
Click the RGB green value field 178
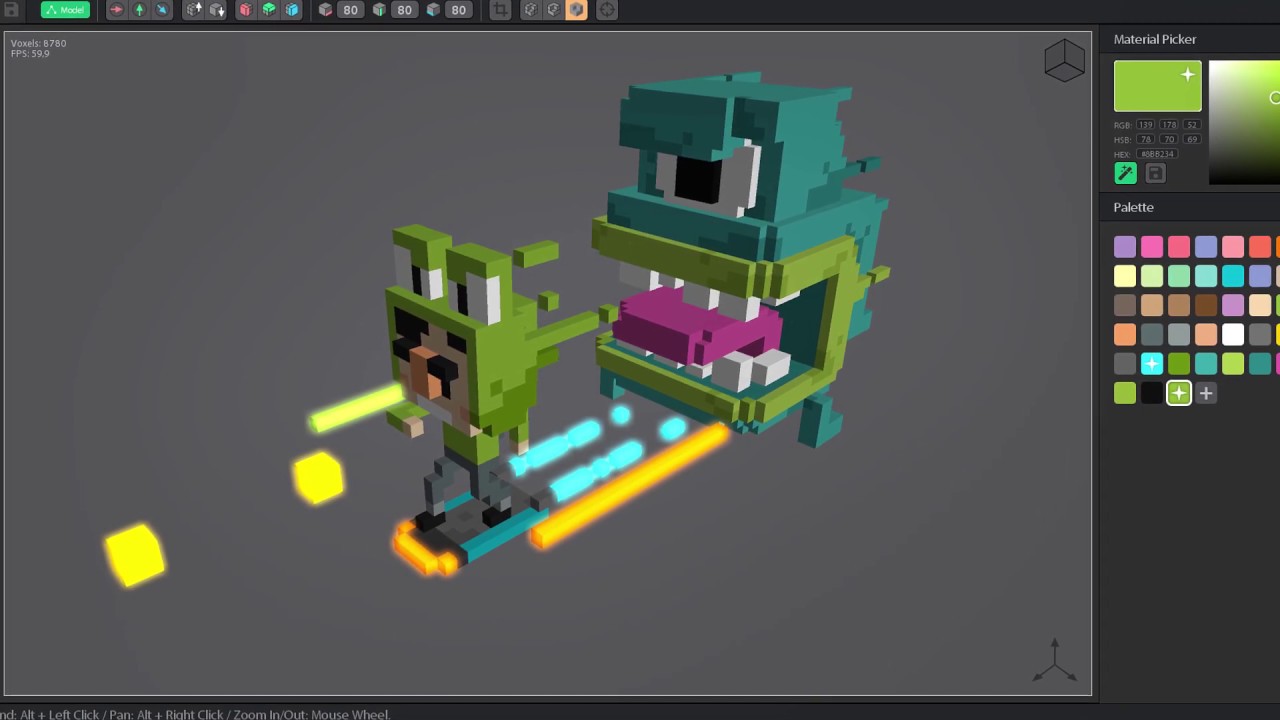tap(1168, 125)
